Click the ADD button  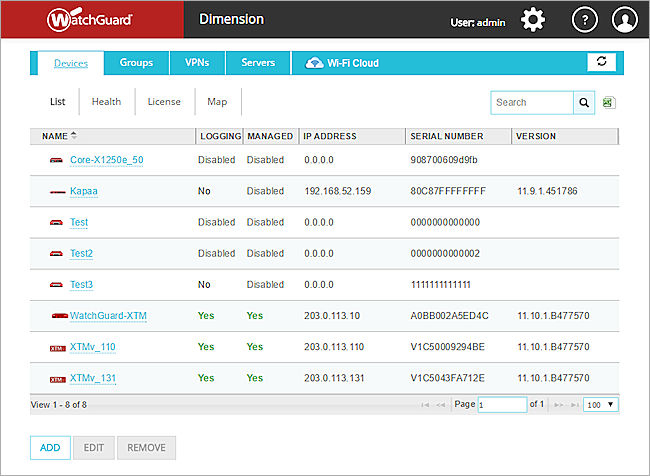pos(50,447)
